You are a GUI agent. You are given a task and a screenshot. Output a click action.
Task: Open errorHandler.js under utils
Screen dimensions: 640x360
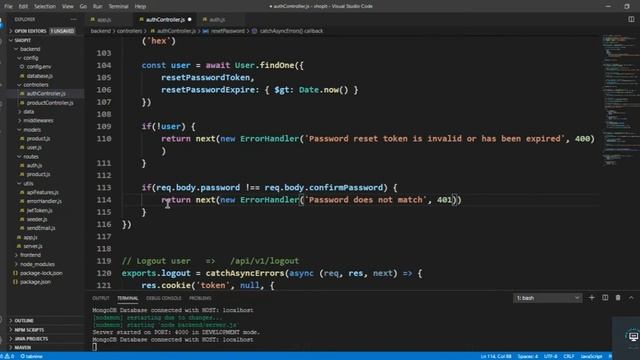point(44,201)
